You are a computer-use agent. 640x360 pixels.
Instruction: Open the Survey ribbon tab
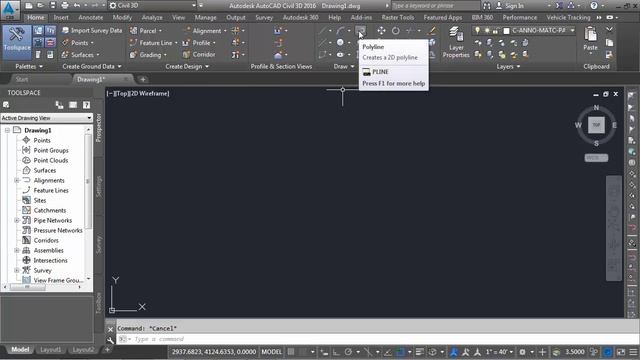(x=264, y=18)
